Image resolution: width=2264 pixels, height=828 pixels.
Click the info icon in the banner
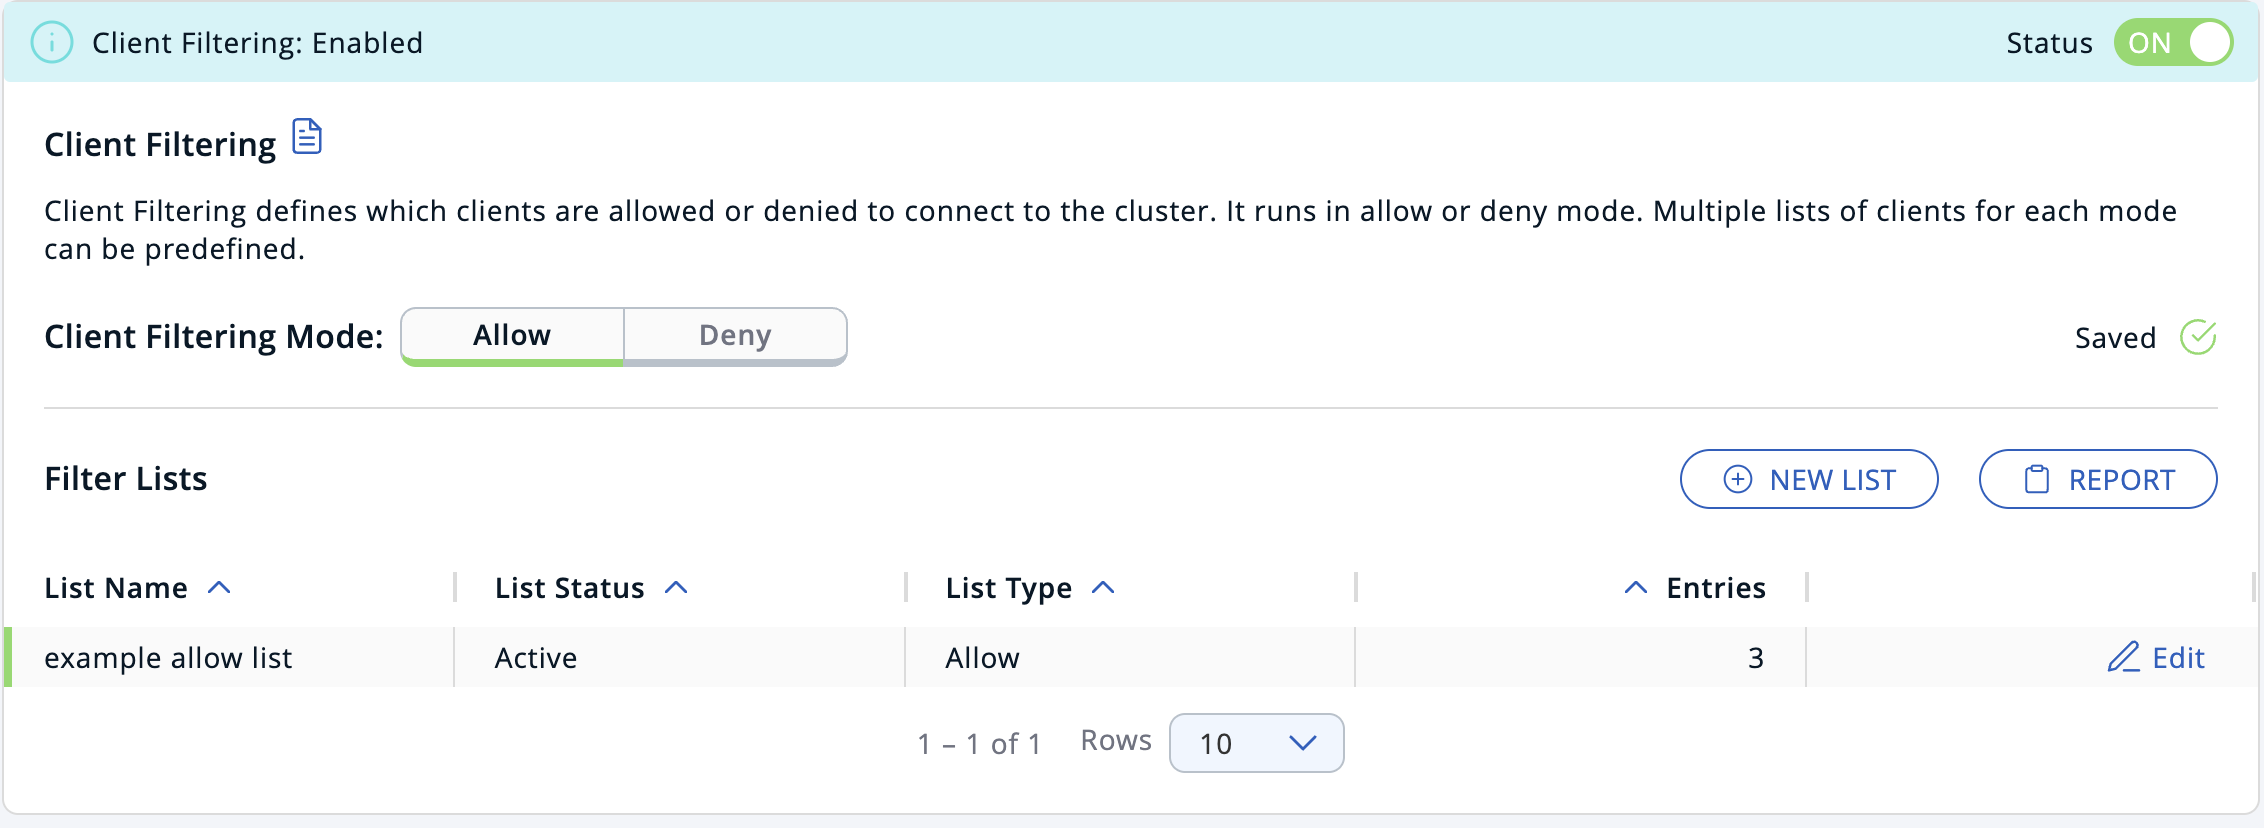pos(51,42)
